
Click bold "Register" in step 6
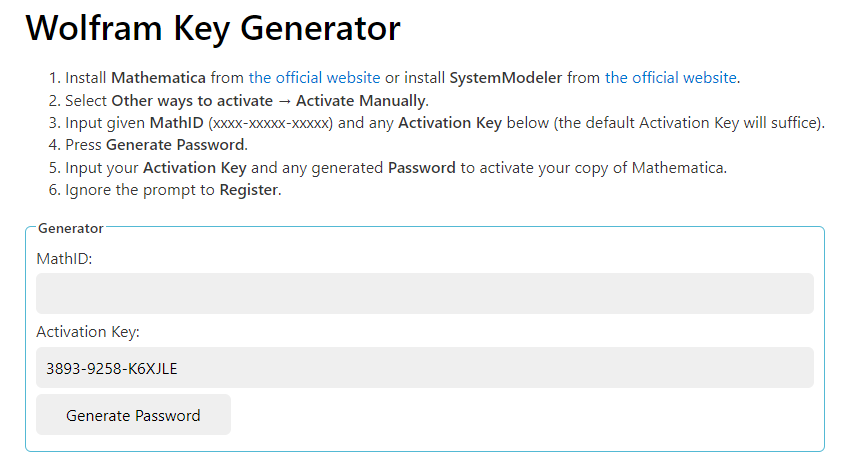(x=248, y=190)
